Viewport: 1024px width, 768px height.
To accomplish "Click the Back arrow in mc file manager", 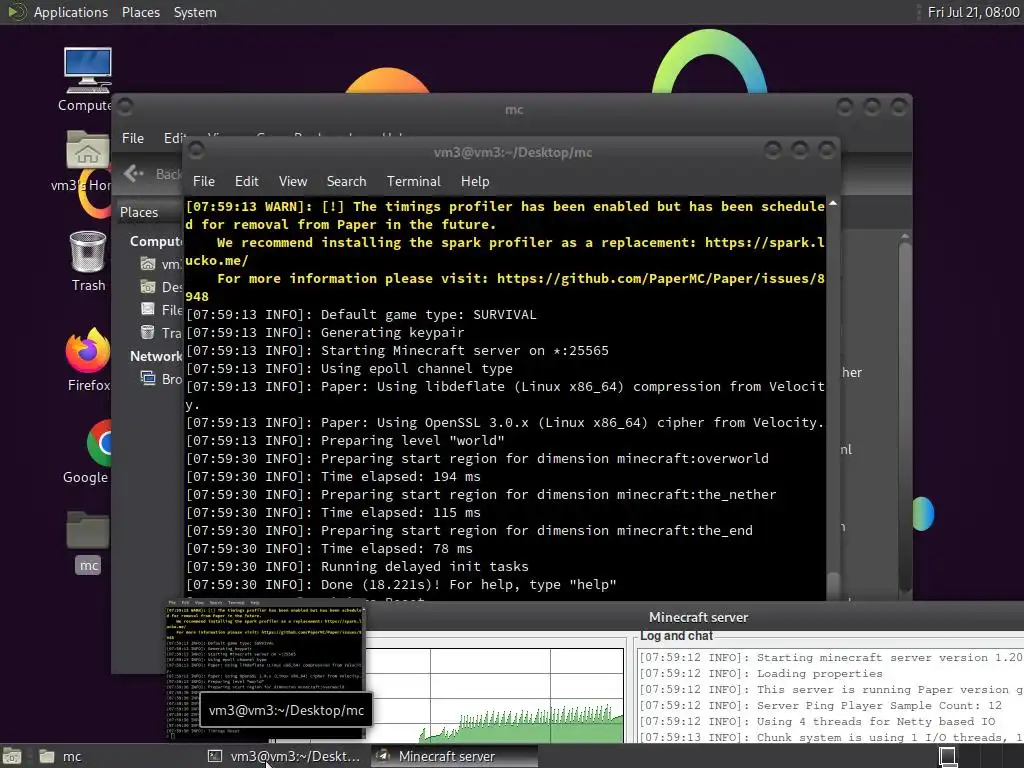I will pyautogui.click(x=133, y=173).
